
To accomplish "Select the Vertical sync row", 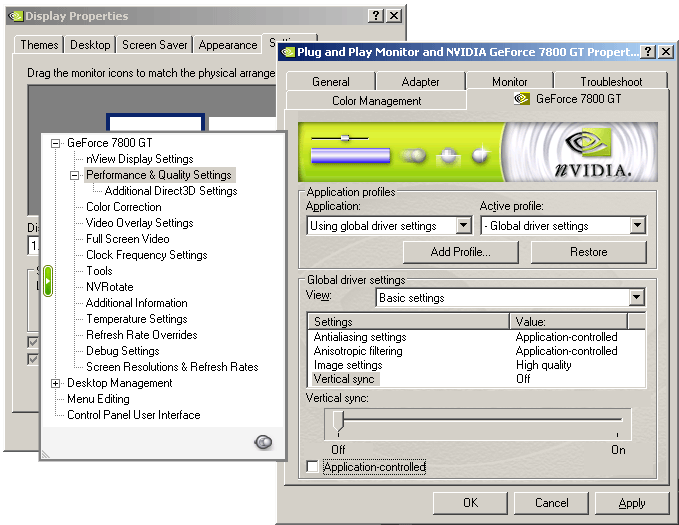I will (x=476, y=379).
